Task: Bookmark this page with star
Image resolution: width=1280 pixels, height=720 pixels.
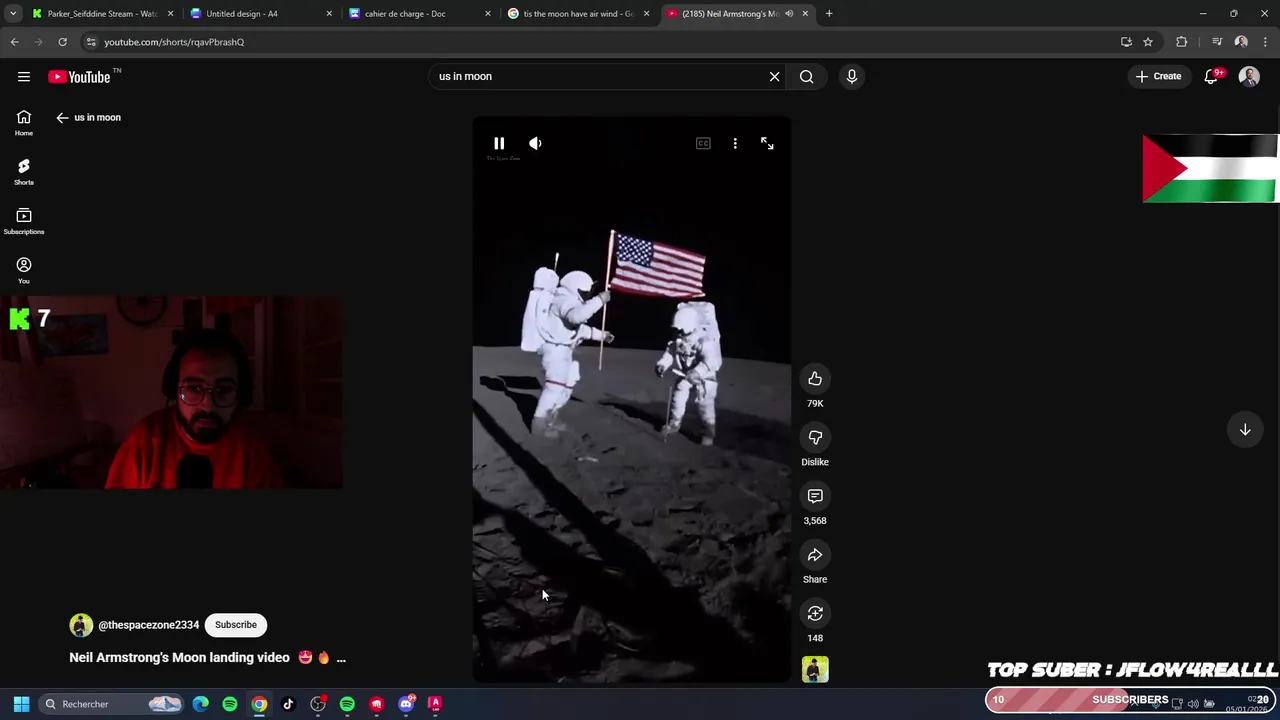Action: pos(1148,42)
